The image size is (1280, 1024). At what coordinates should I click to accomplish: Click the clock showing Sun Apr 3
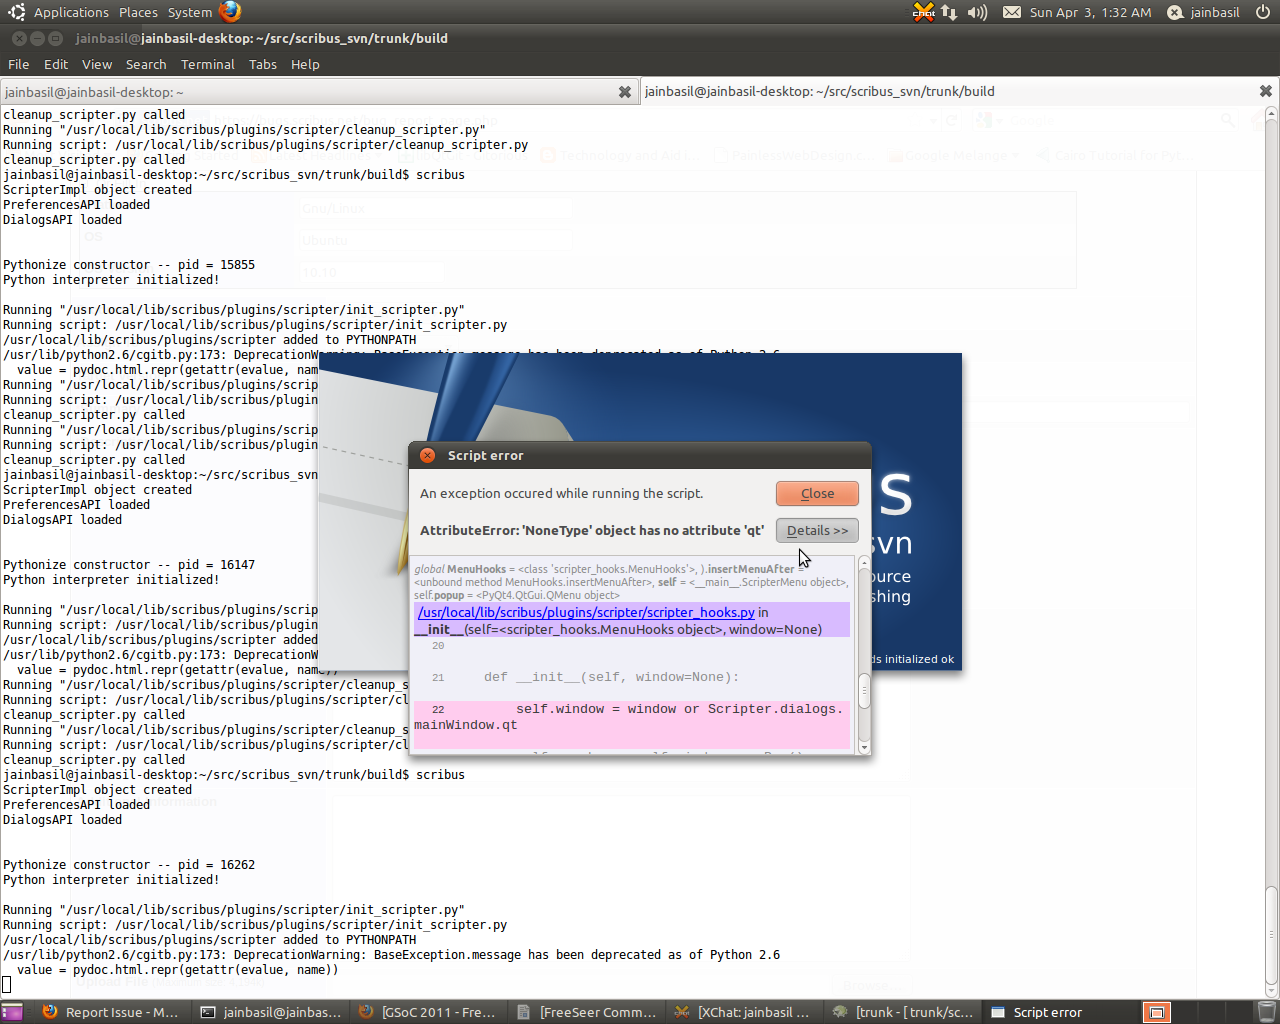tap(1090, 12)
